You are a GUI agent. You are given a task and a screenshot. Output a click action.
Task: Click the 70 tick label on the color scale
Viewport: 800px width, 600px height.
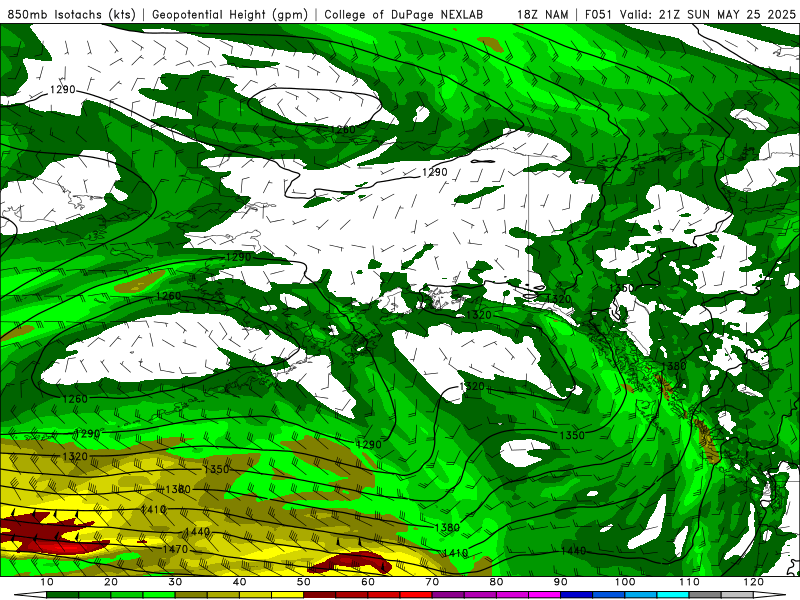point(432,582)
